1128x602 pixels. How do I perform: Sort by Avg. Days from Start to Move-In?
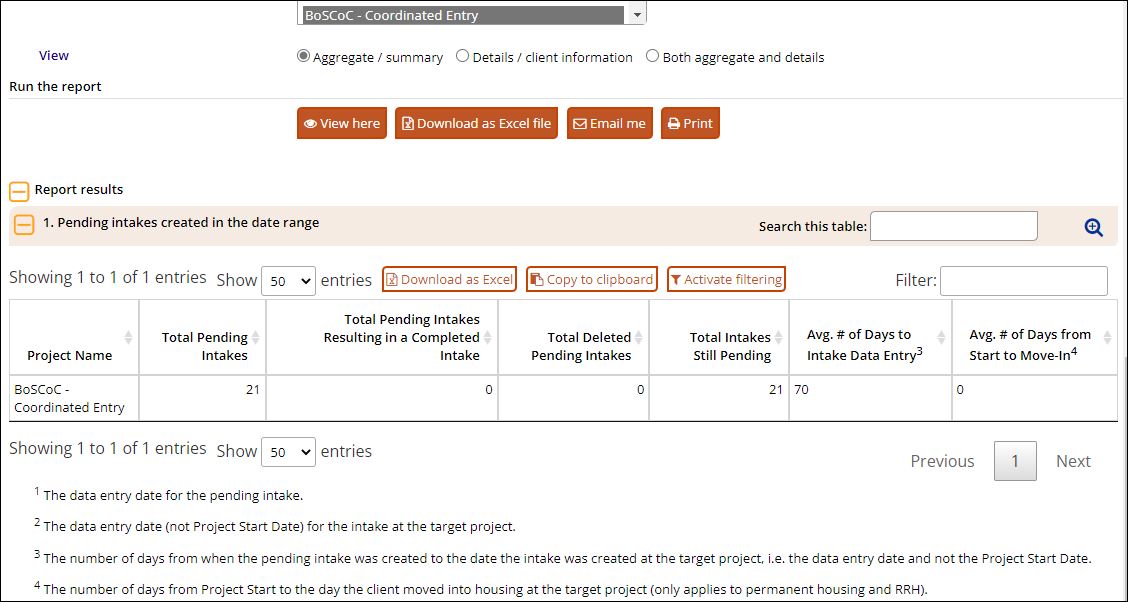(x=1107, y=337)
